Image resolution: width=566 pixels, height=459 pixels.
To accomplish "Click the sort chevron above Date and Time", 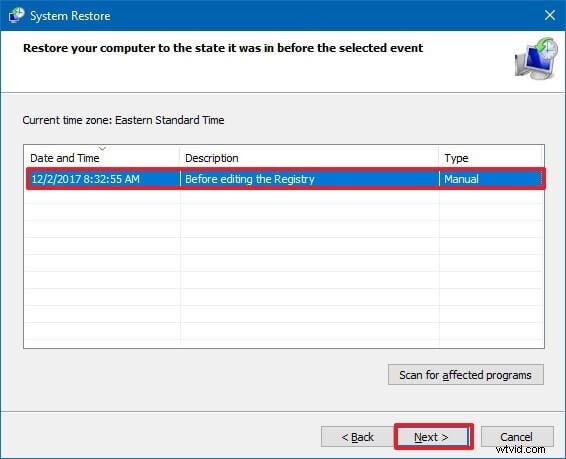I will (x=102, y=148).
